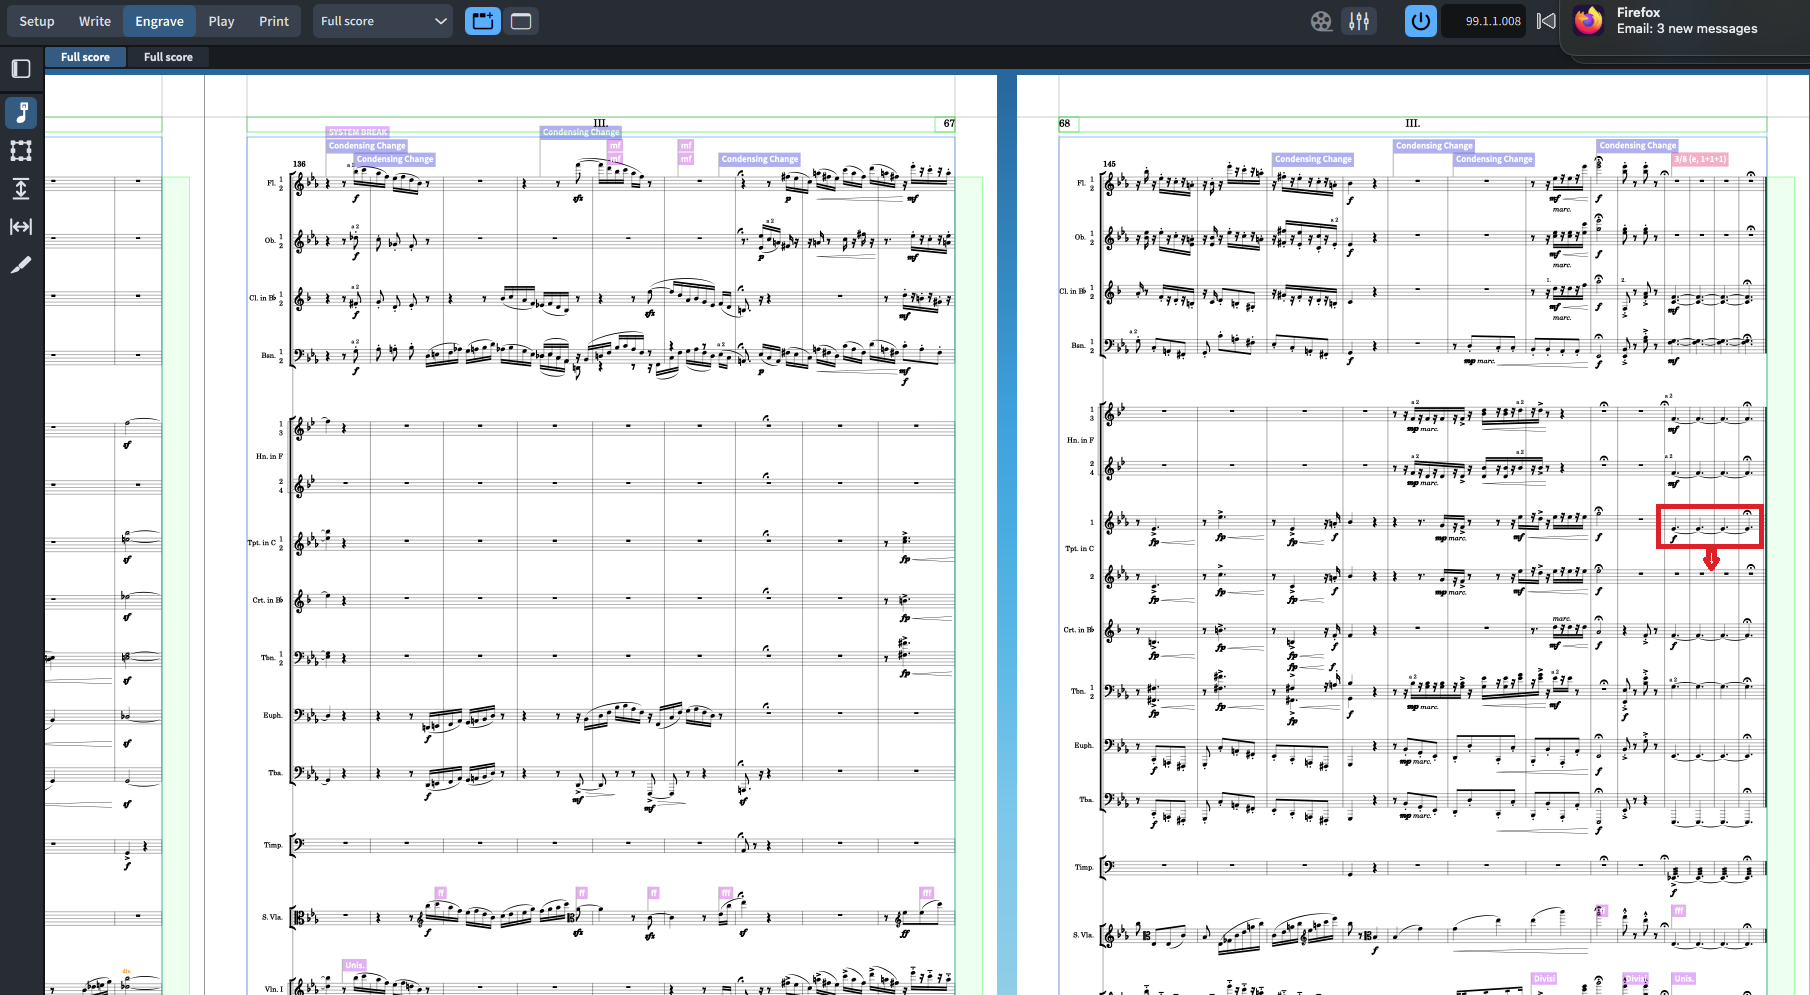Click the Bsn. staff label on page 67
1810x995 pixels.
click(x=268, y=355)
